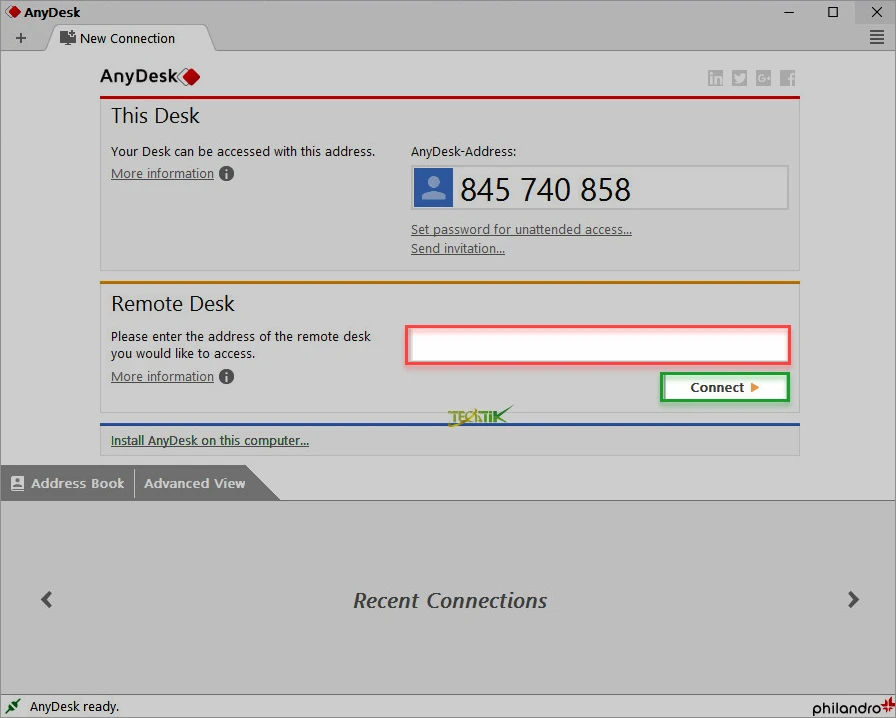Screen dimensions: 896x718
Task: Open AnyDesk LinkedIn page icon
Action: click(x=715, y=78)
